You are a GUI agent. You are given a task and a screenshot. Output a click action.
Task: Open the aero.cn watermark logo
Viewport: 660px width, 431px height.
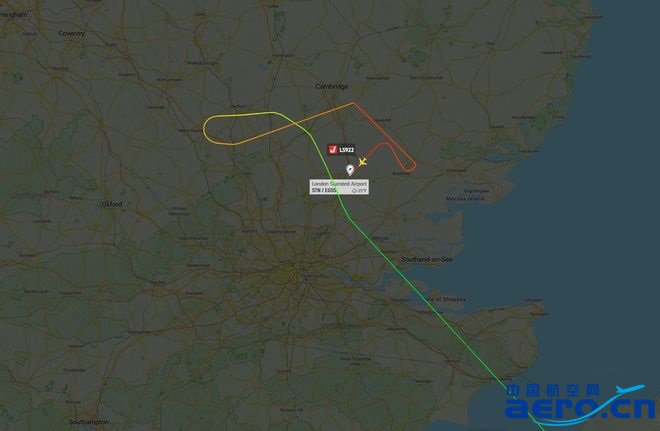(580, 405)
